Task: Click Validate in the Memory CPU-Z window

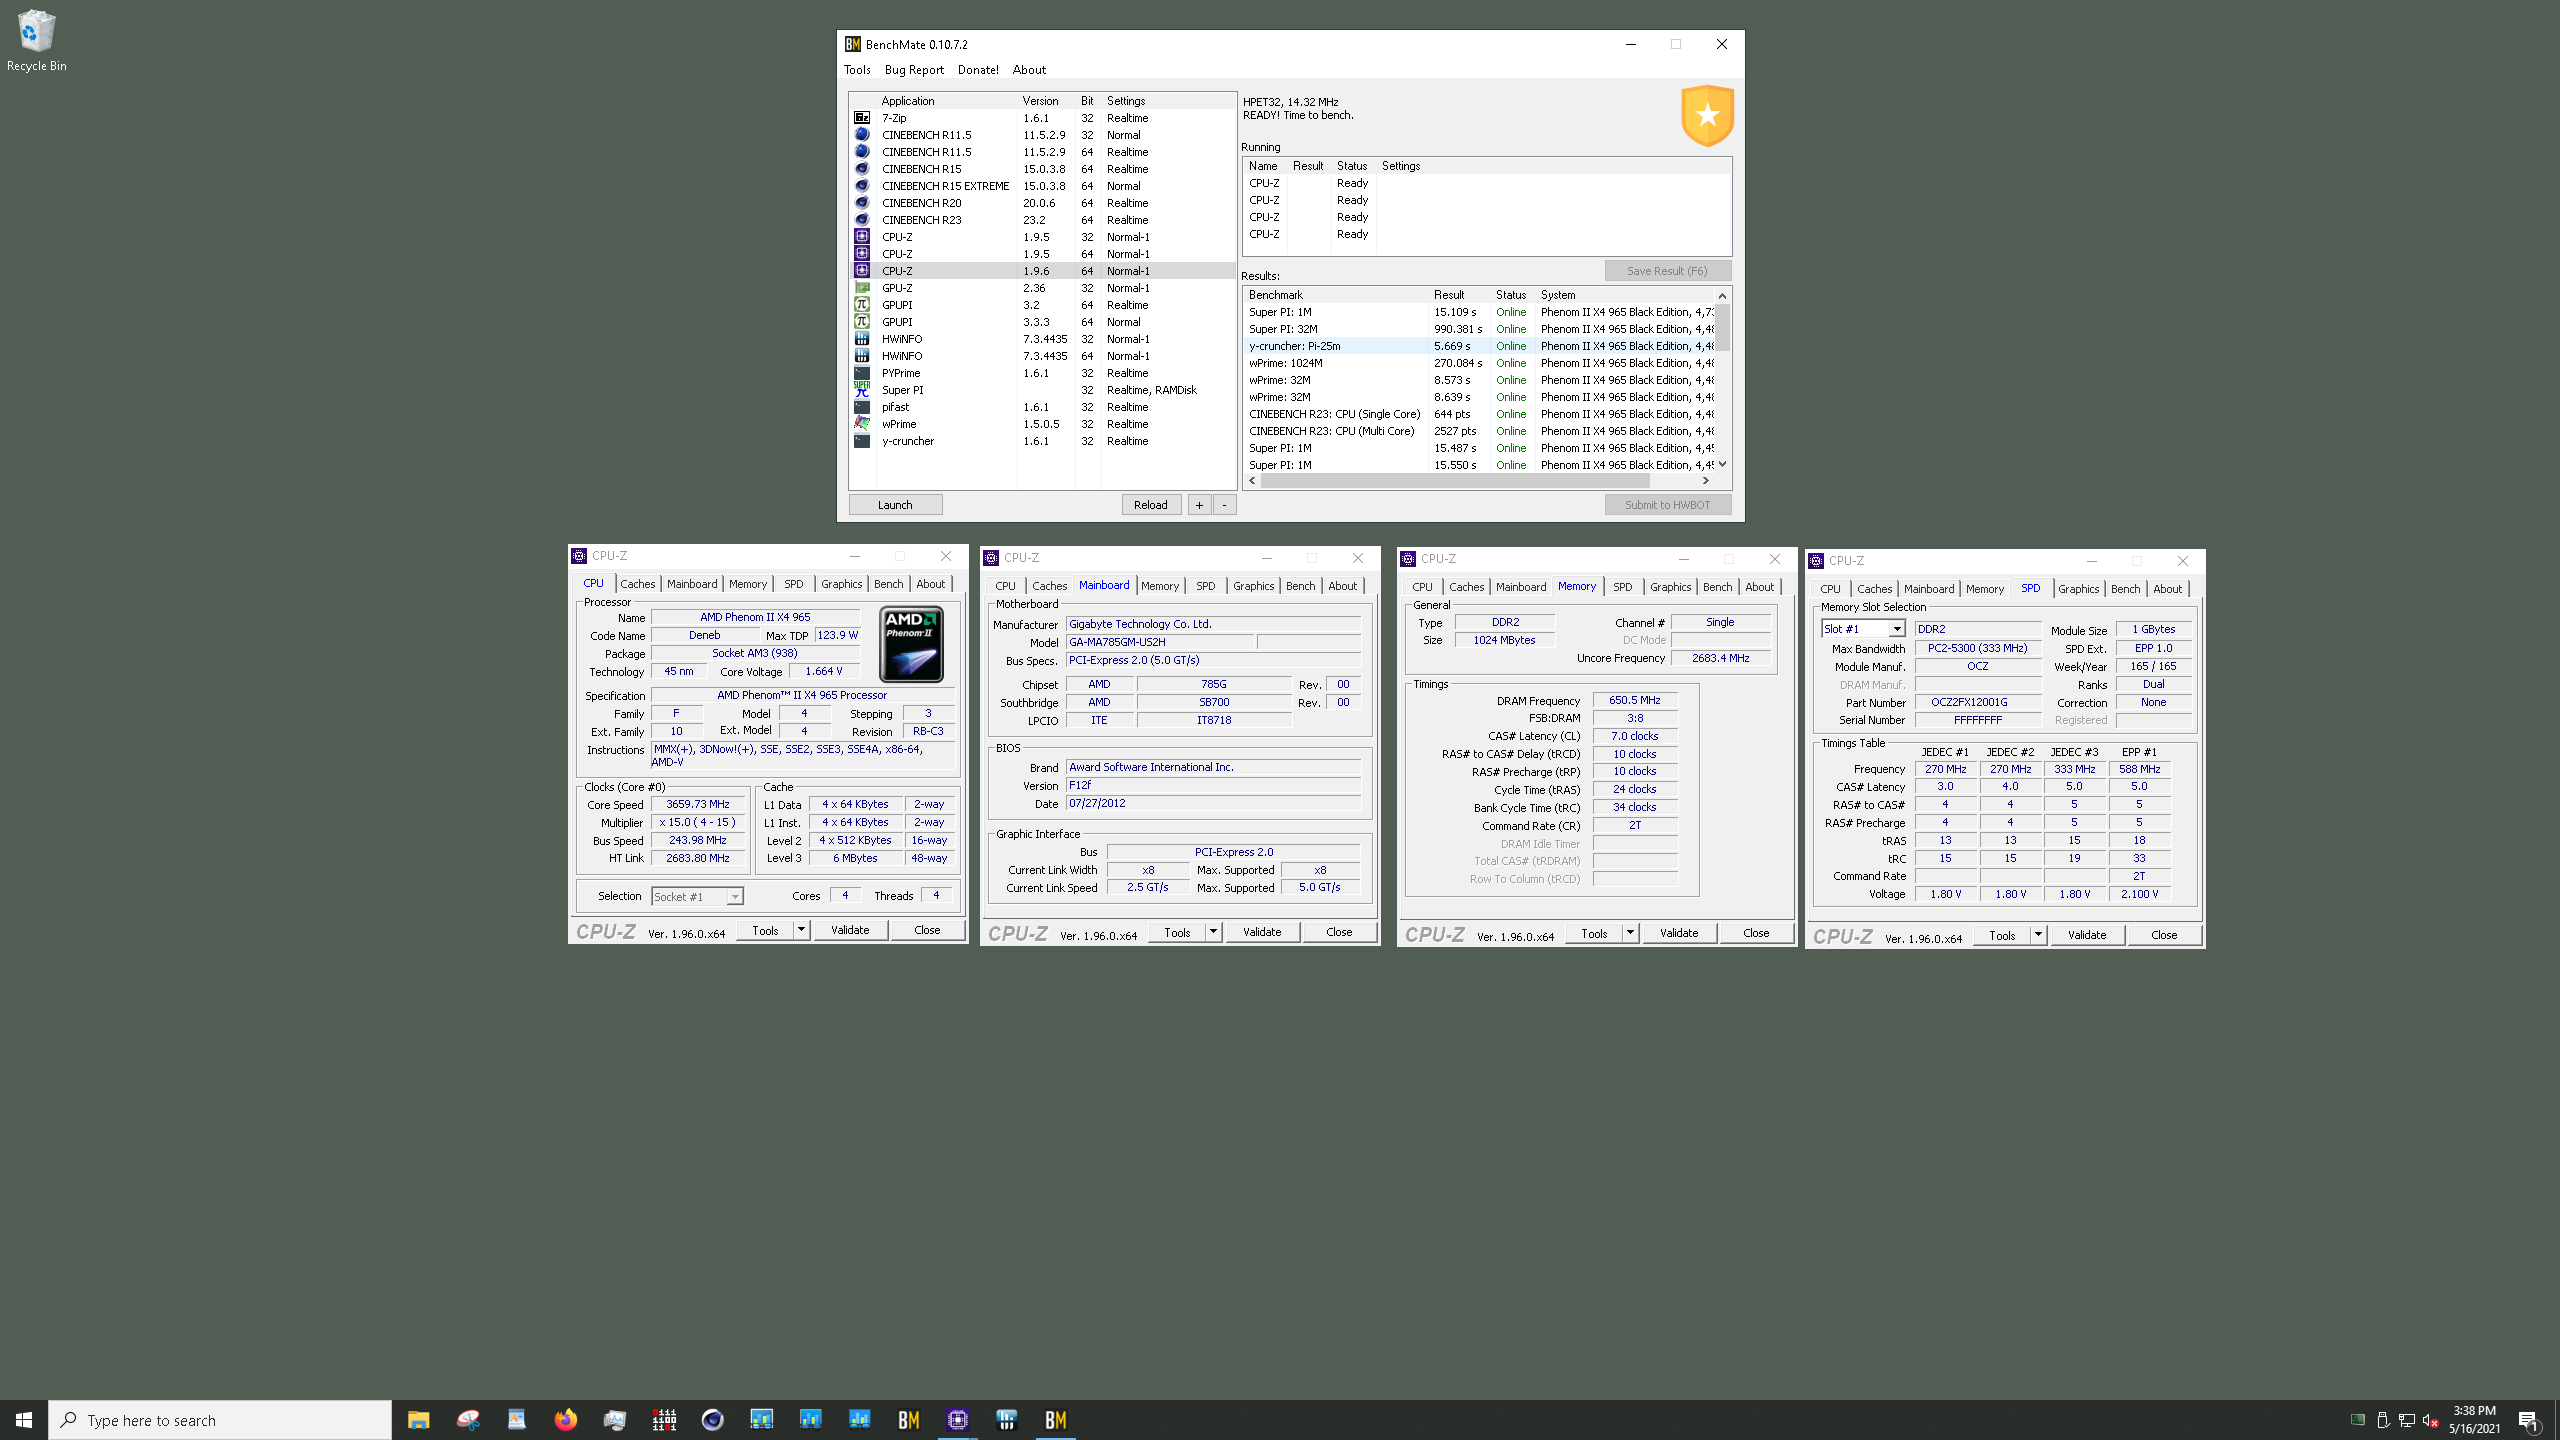Action: (1679, 933)
